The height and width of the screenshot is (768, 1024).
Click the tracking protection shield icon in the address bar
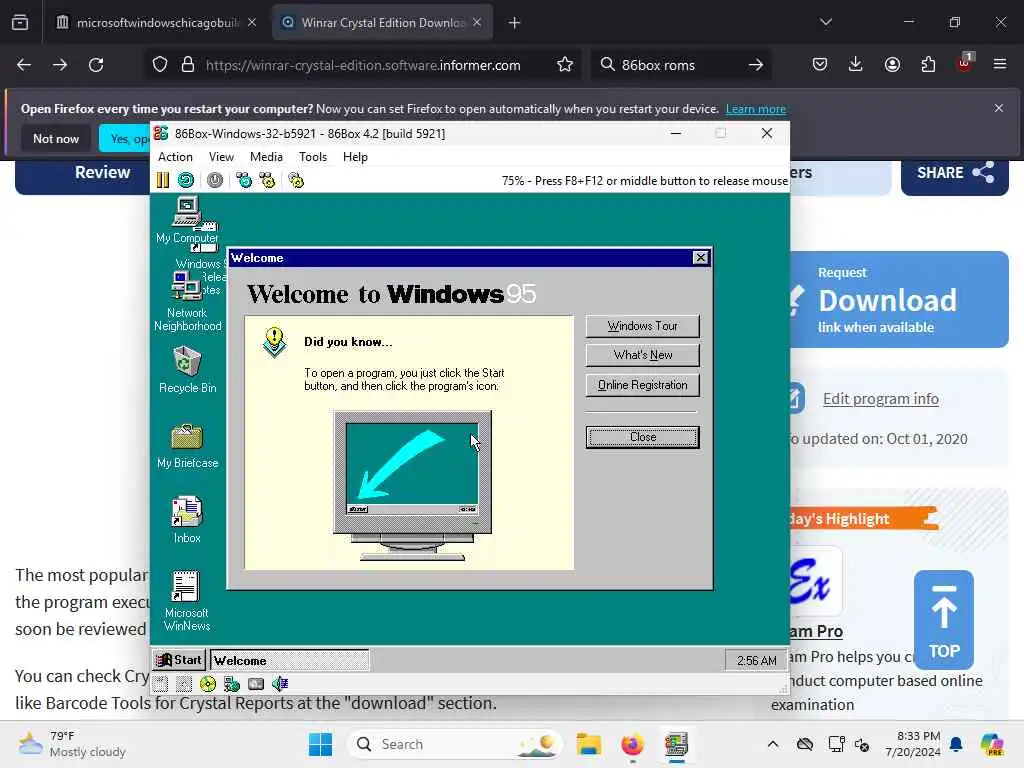click(x=160, y=65)
